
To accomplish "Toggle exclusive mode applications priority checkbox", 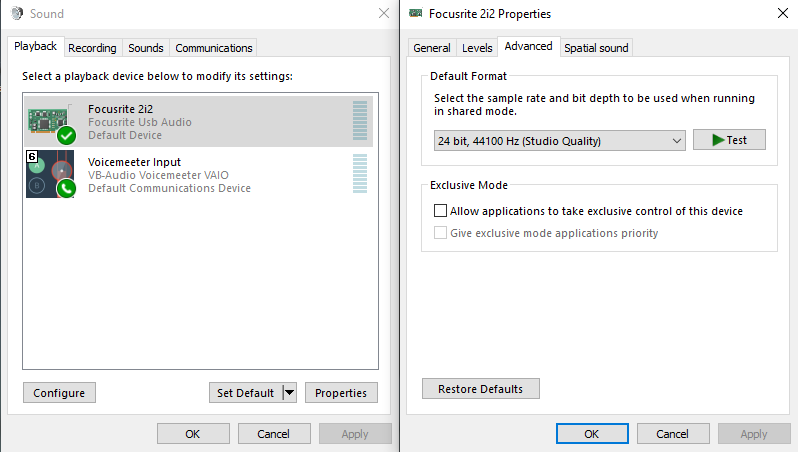I will tap(440, 233).
